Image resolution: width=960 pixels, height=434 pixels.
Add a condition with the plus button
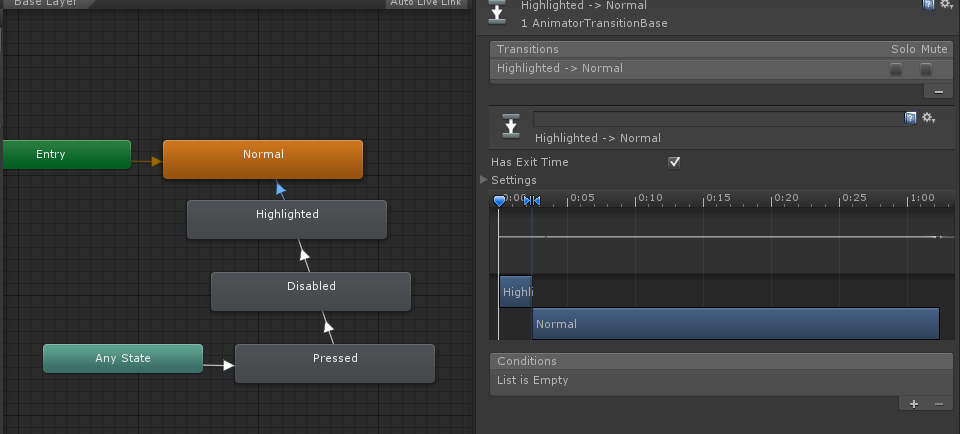(914, 403)
